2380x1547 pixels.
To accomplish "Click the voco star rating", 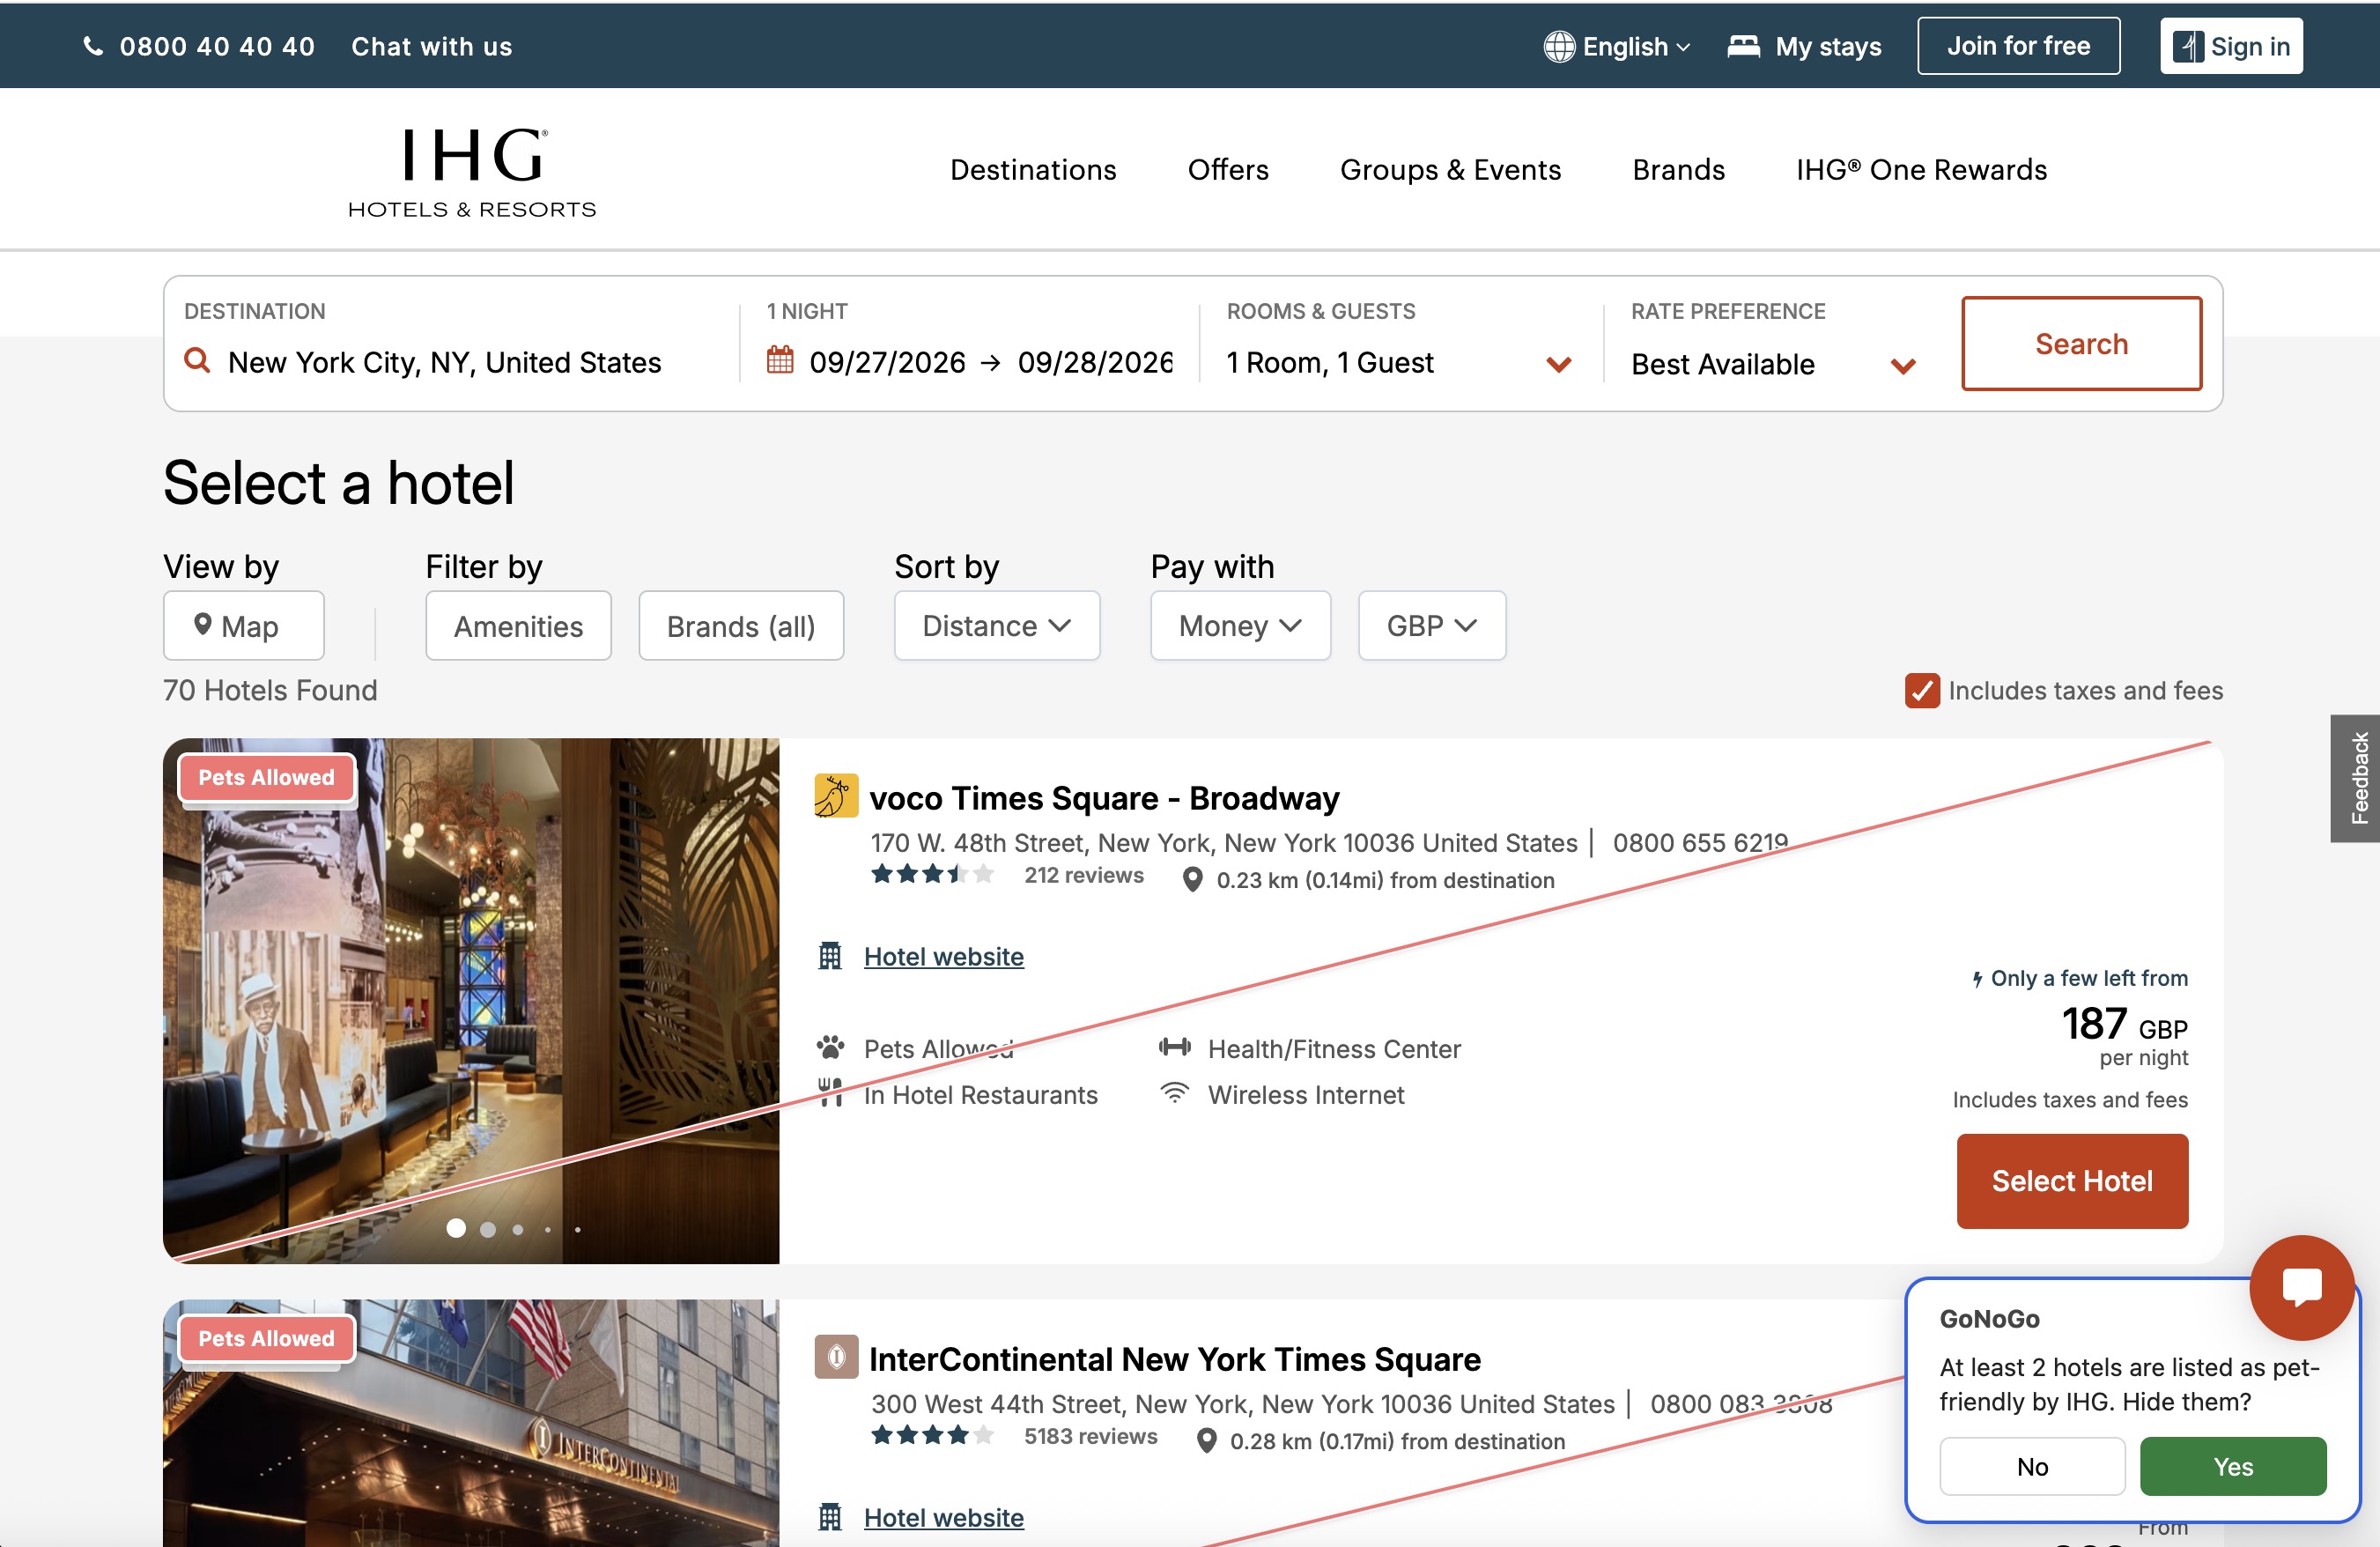I will pos(932,874).
